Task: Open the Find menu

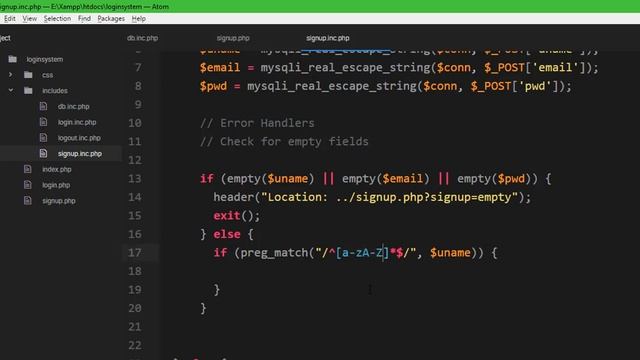Action: (84, 19)
